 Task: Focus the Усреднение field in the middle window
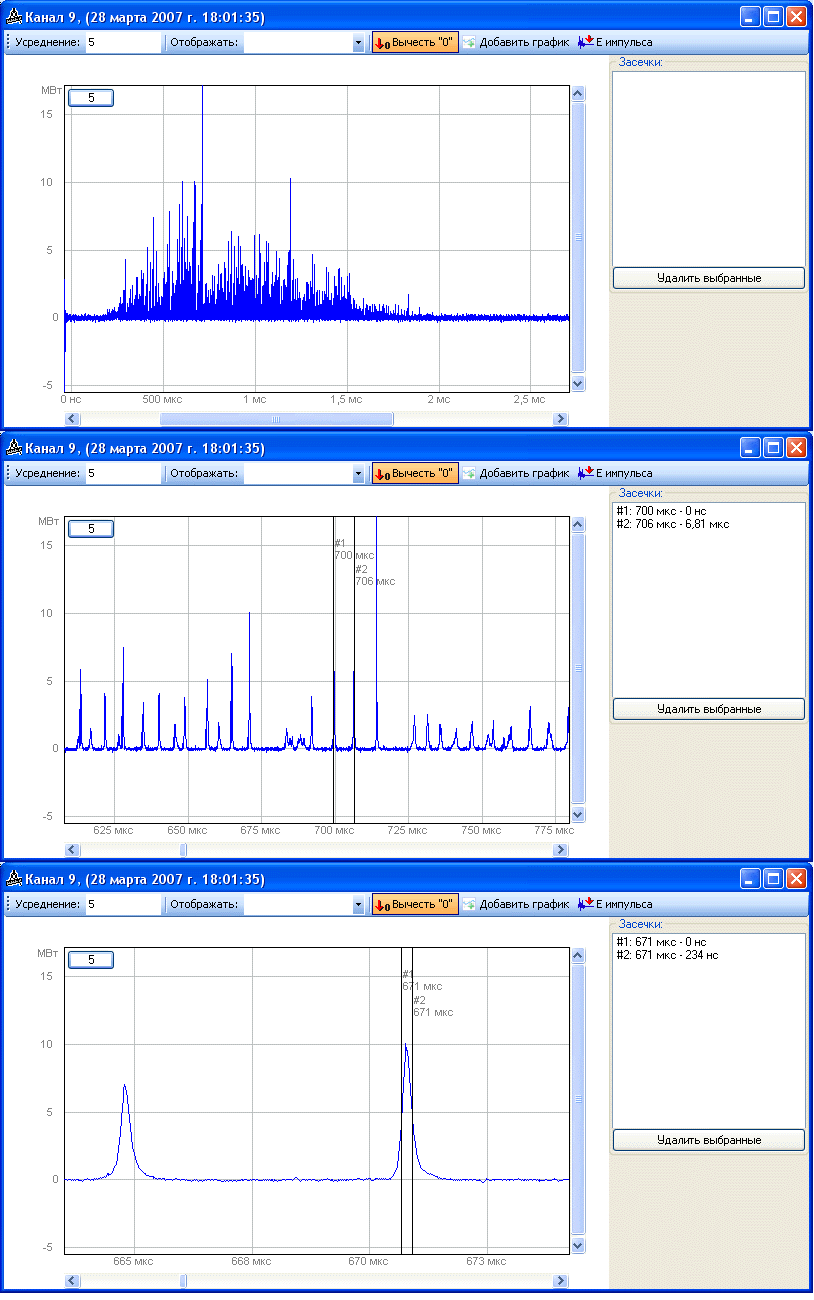[x=123, y=474]
